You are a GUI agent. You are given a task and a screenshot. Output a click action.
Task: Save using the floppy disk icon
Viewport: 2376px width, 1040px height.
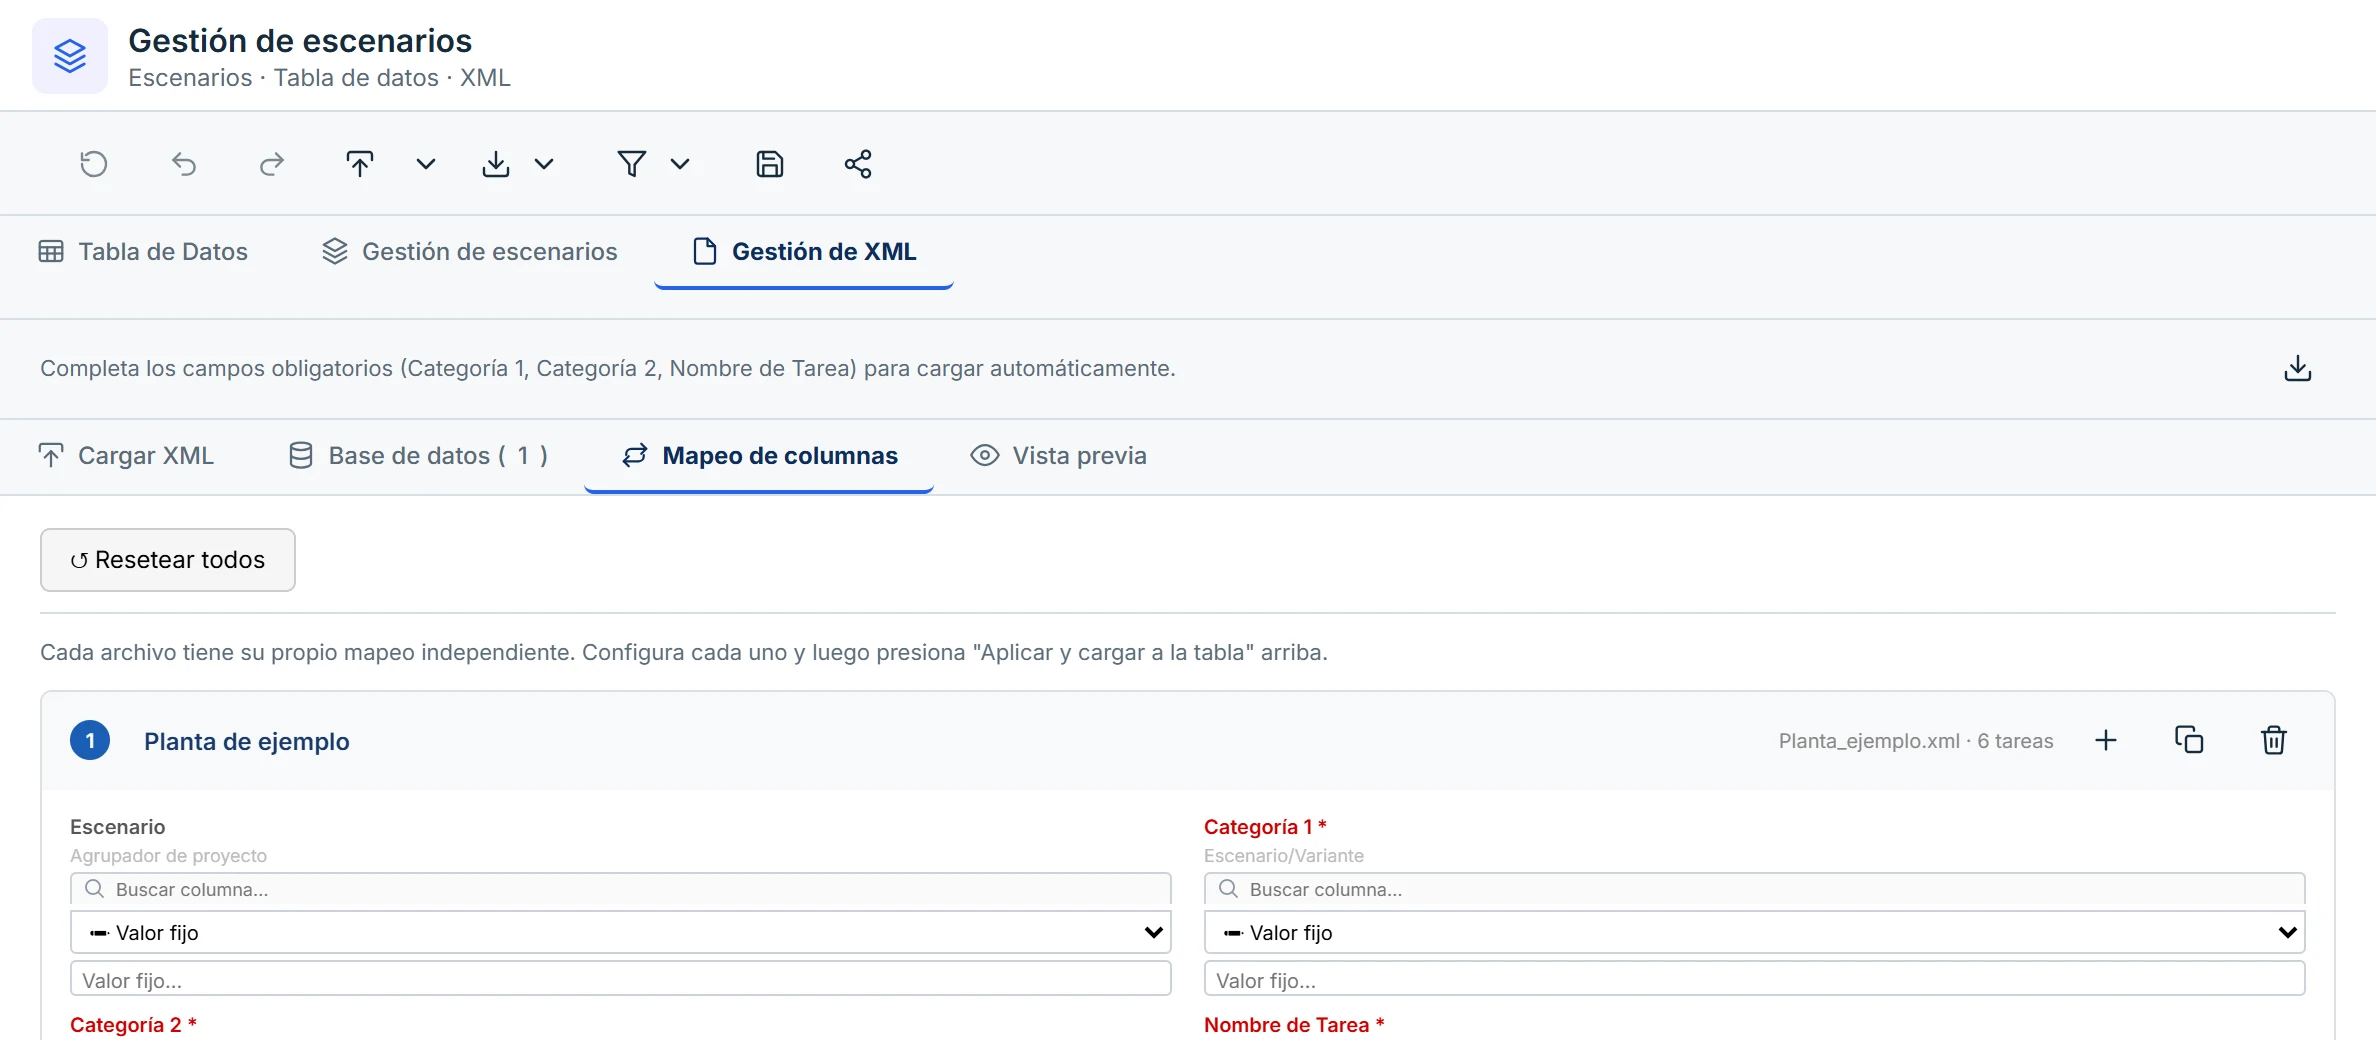coord(770,164)
